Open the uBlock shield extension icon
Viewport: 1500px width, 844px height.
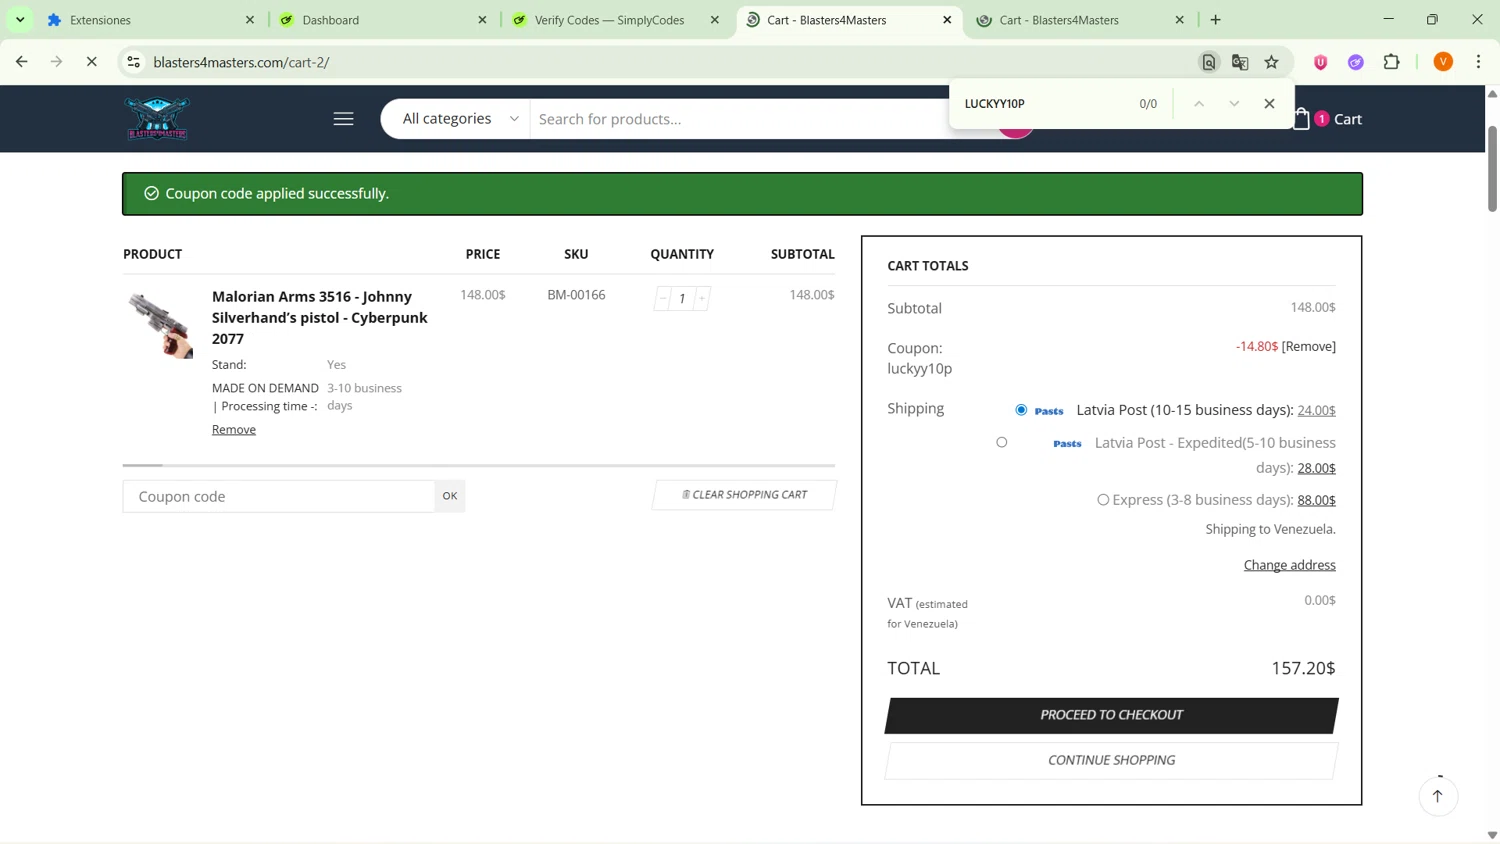point(1321,62)
